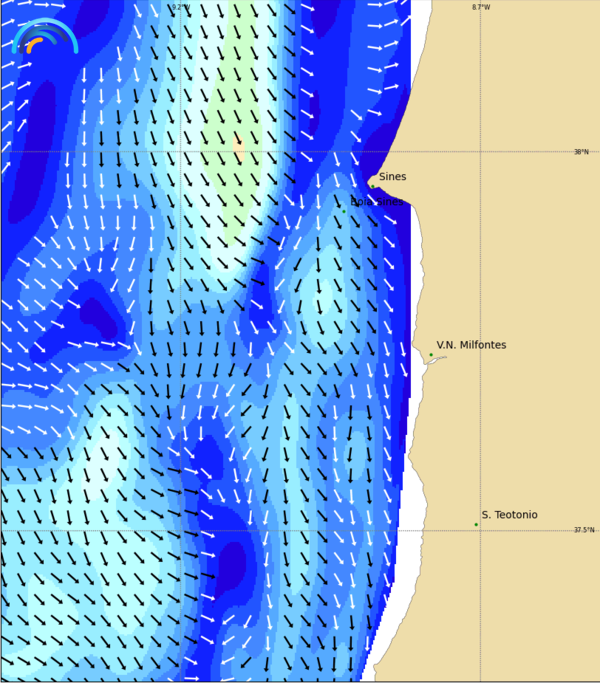
Task: Click the 9.2°W longitude label
Action: pyautogui.click(x=179, y=8)
